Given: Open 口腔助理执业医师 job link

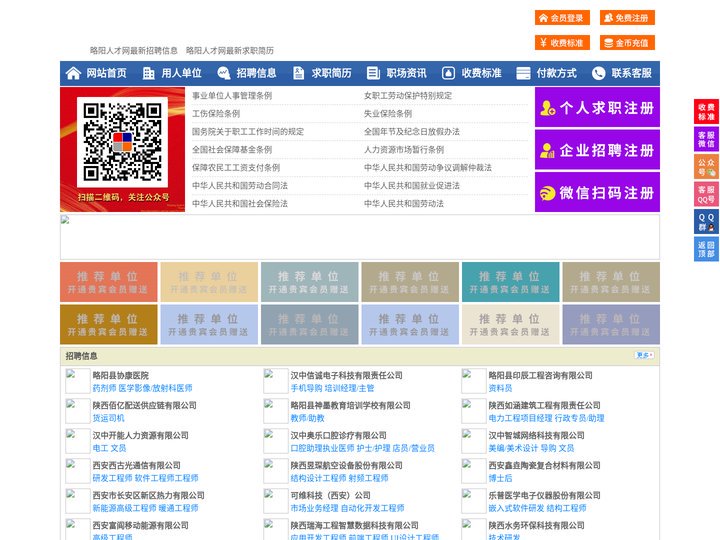Looking at the screenshot, I should pos(322,448).
